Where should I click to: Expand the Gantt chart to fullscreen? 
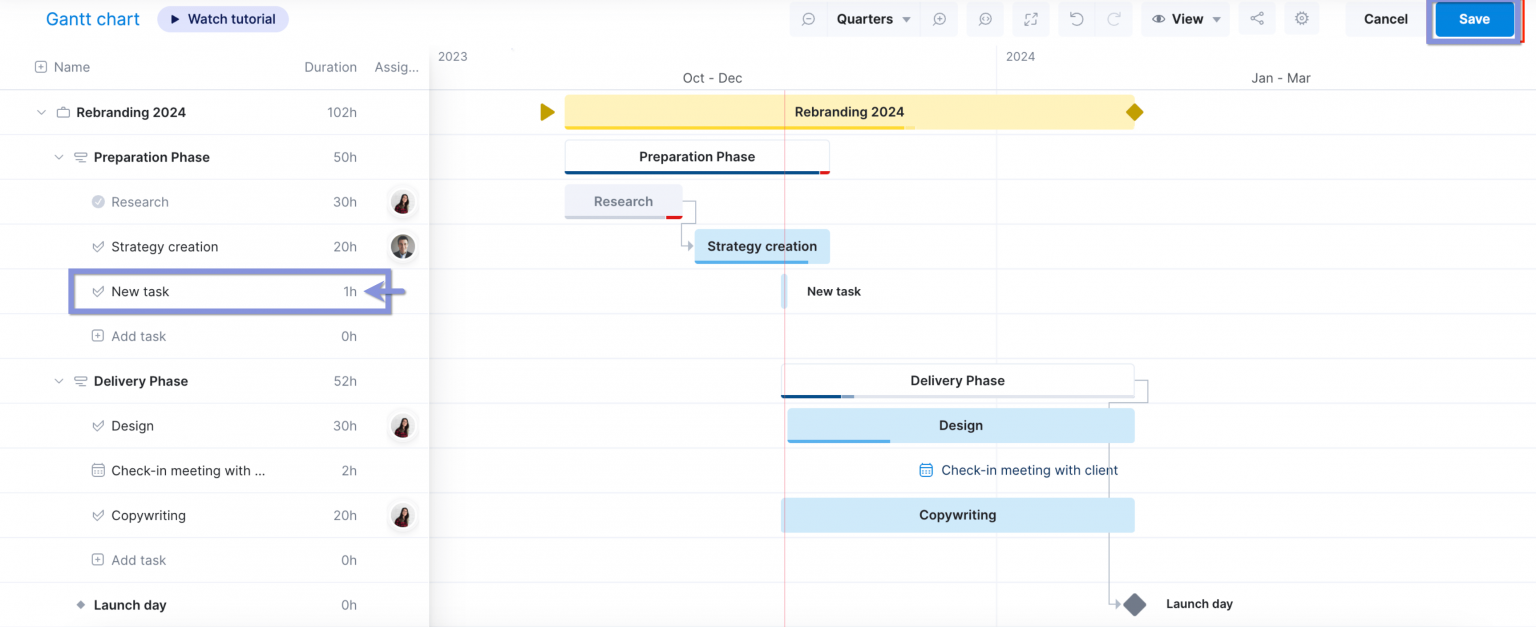pyautogui.click(x=1031, y=19)
